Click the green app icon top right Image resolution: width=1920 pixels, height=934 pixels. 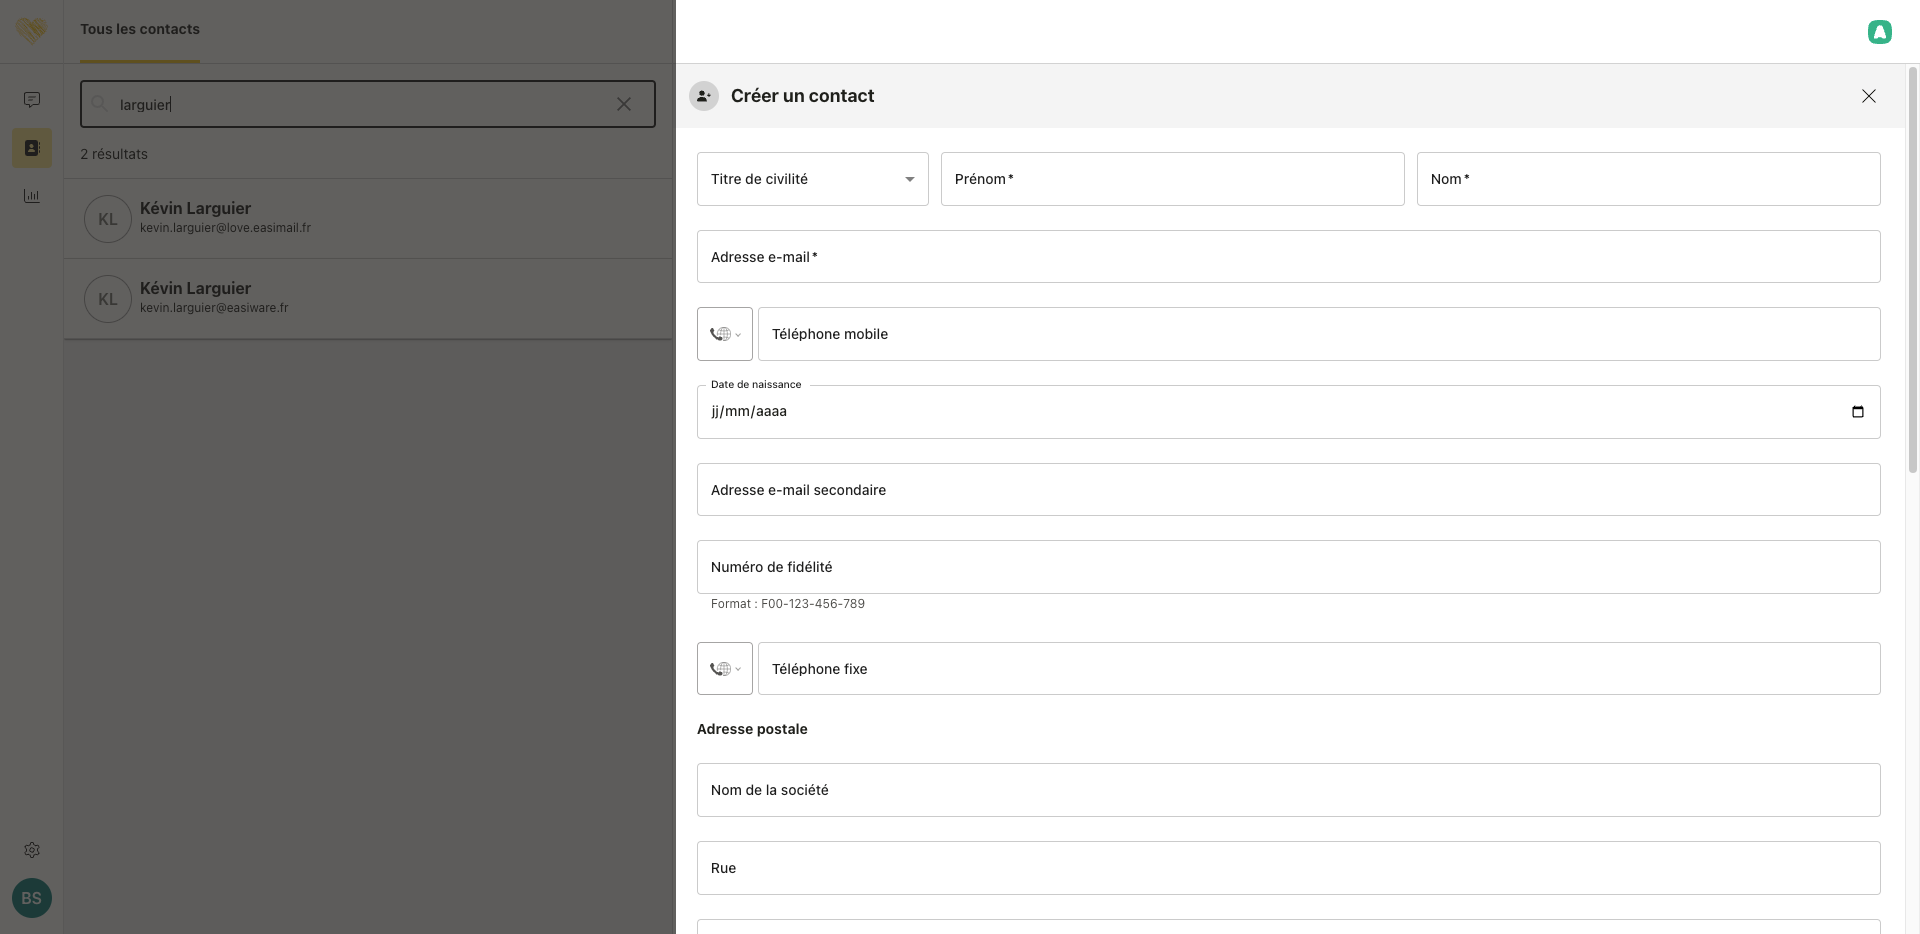(x=1879, y=32)
